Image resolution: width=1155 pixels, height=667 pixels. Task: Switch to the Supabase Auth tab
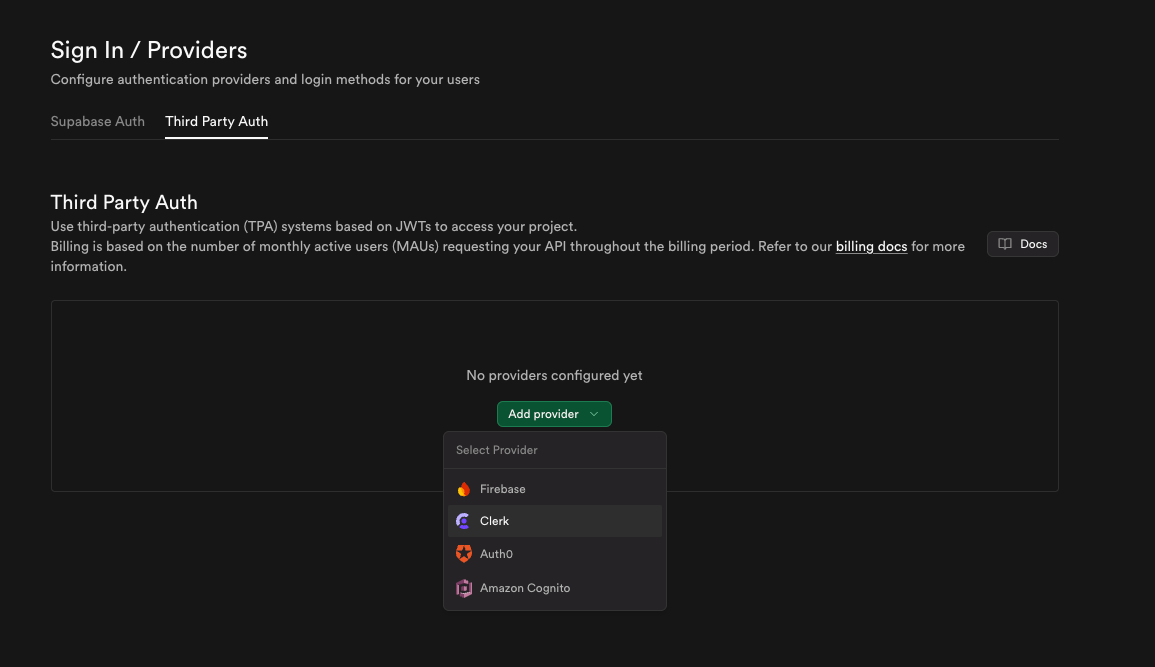[97, 121]
